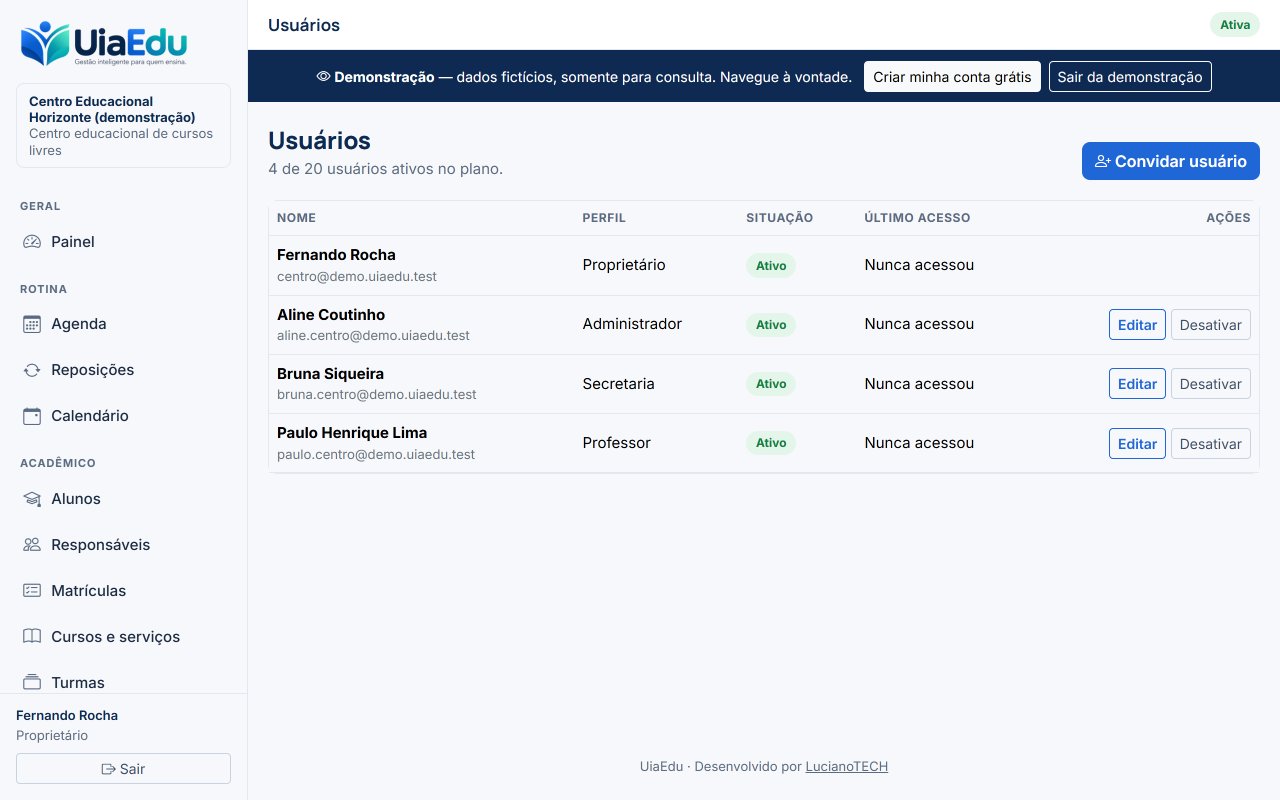Navigate to Alunos page
The height and width of the screenshot is (800, 1280).
(124, 499)
